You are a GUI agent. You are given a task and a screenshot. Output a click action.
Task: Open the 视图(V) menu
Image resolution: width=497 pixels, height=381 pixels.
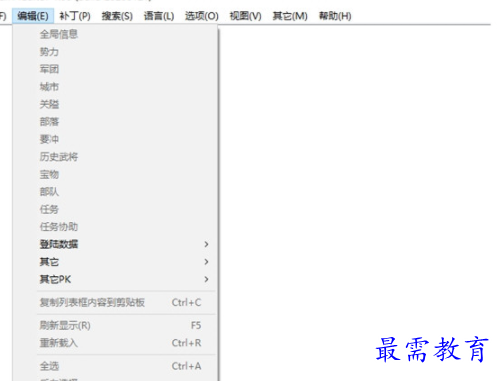coord(245,16)
